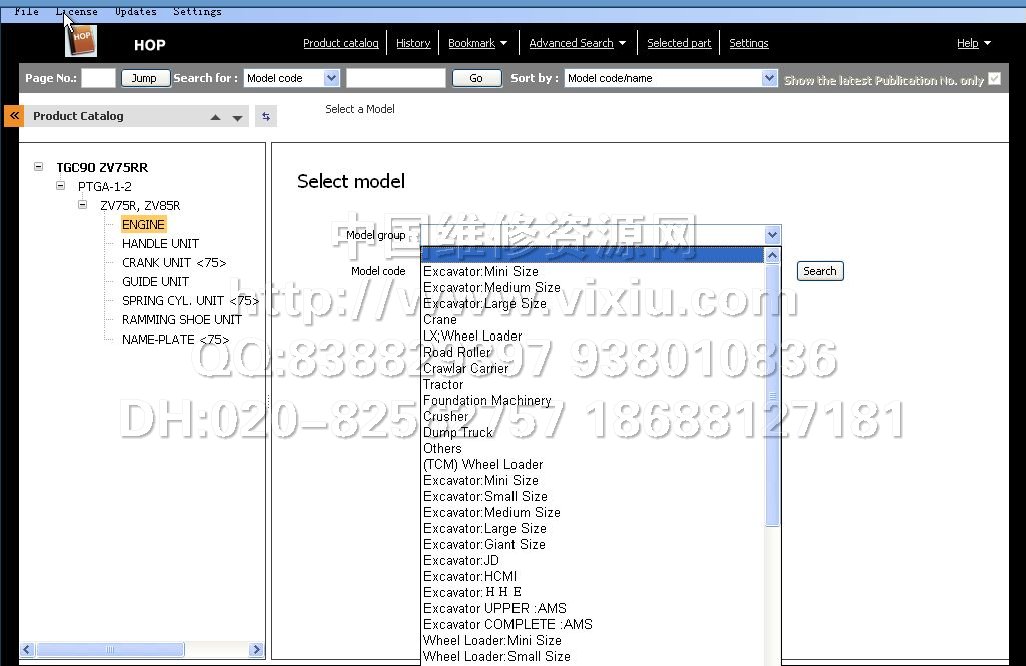Screen dimensions: 1026x666
Task: Click the Search button next to Model code
Action: pos(819,271)
